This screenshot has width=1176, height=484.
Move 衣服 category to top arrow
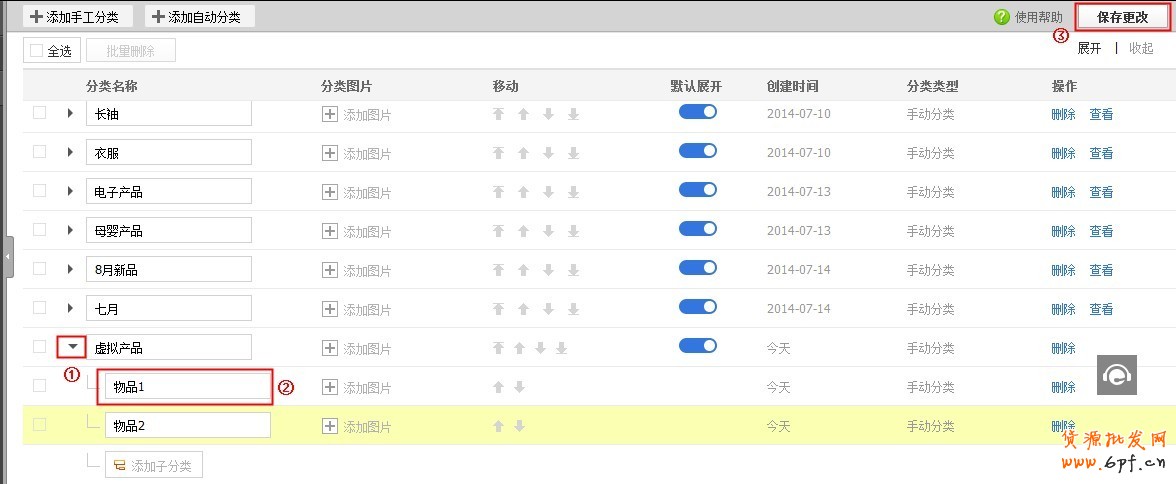point(499,153)
